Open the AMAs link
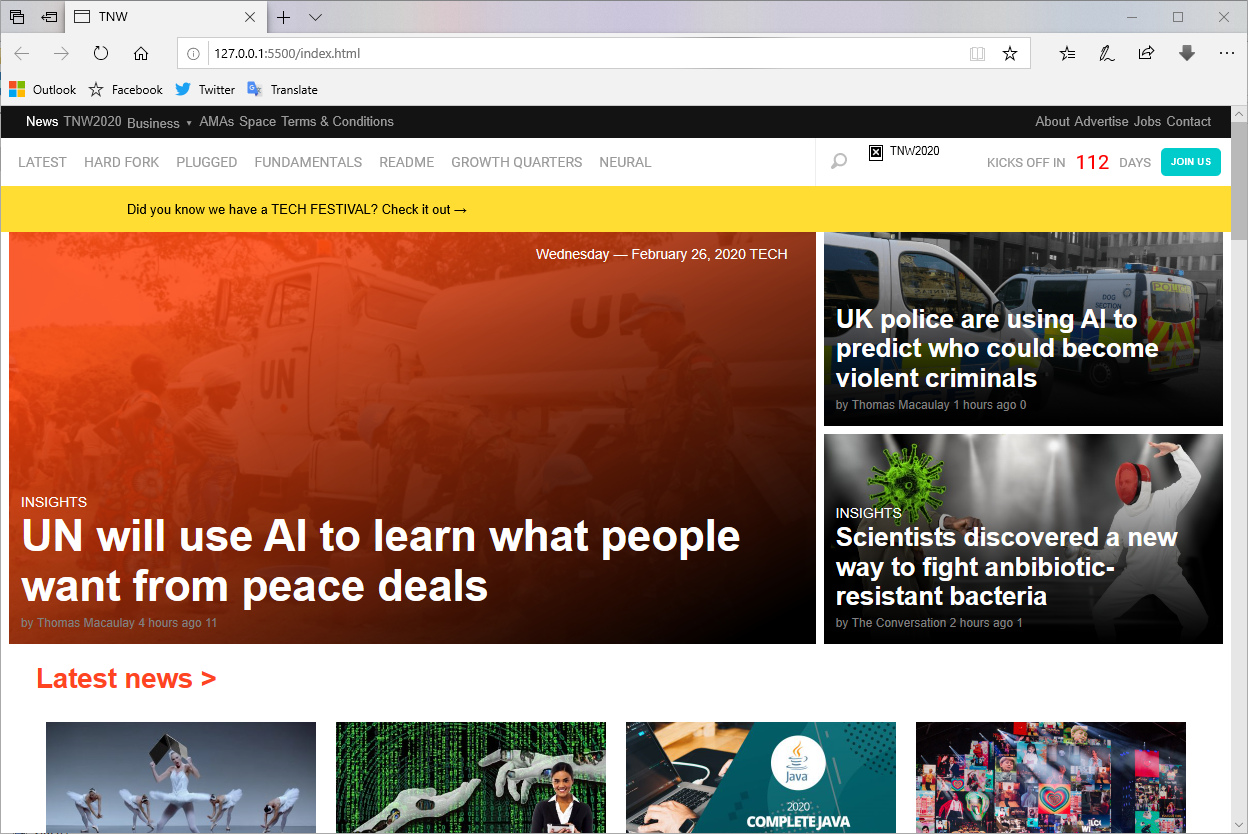The height and width of the screenshot is (834, 1248). click(217, 122)
